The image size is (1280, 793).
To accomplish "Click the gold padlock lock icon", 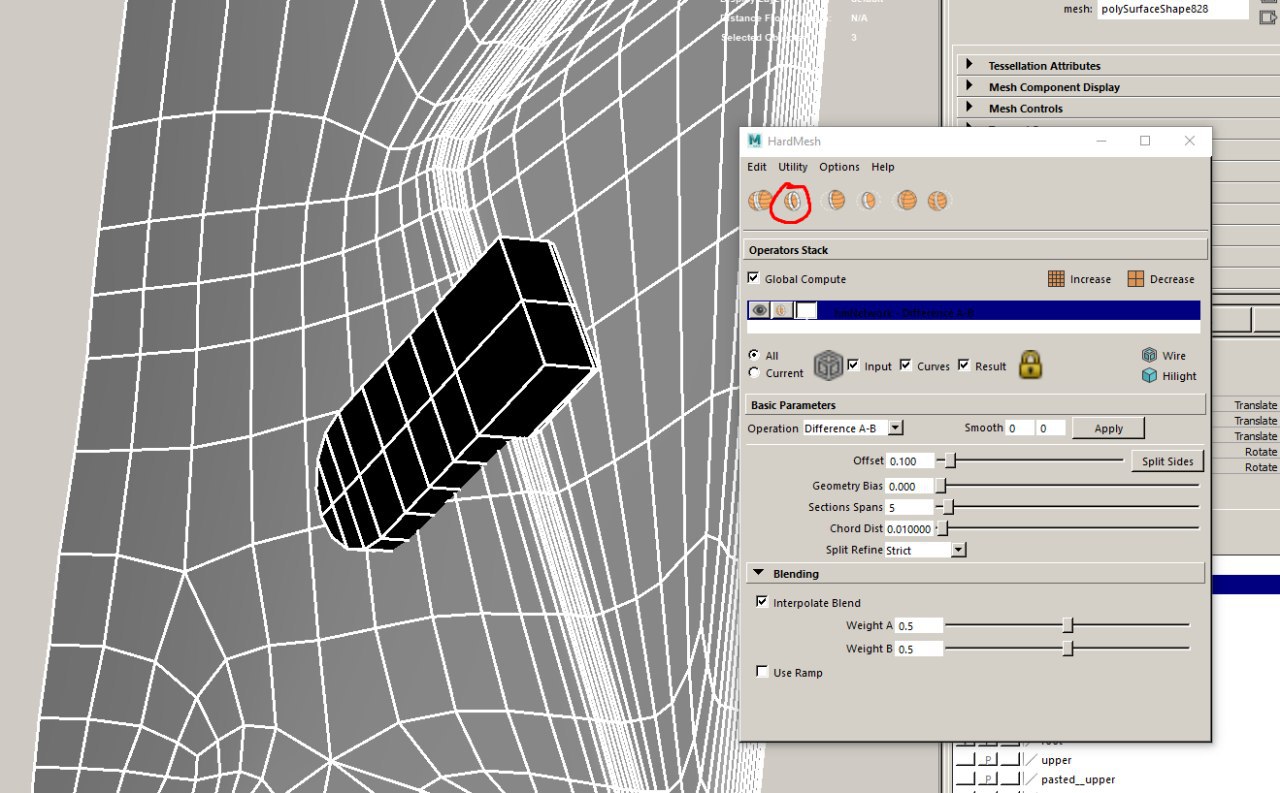I will click(x=1031, y=364).
